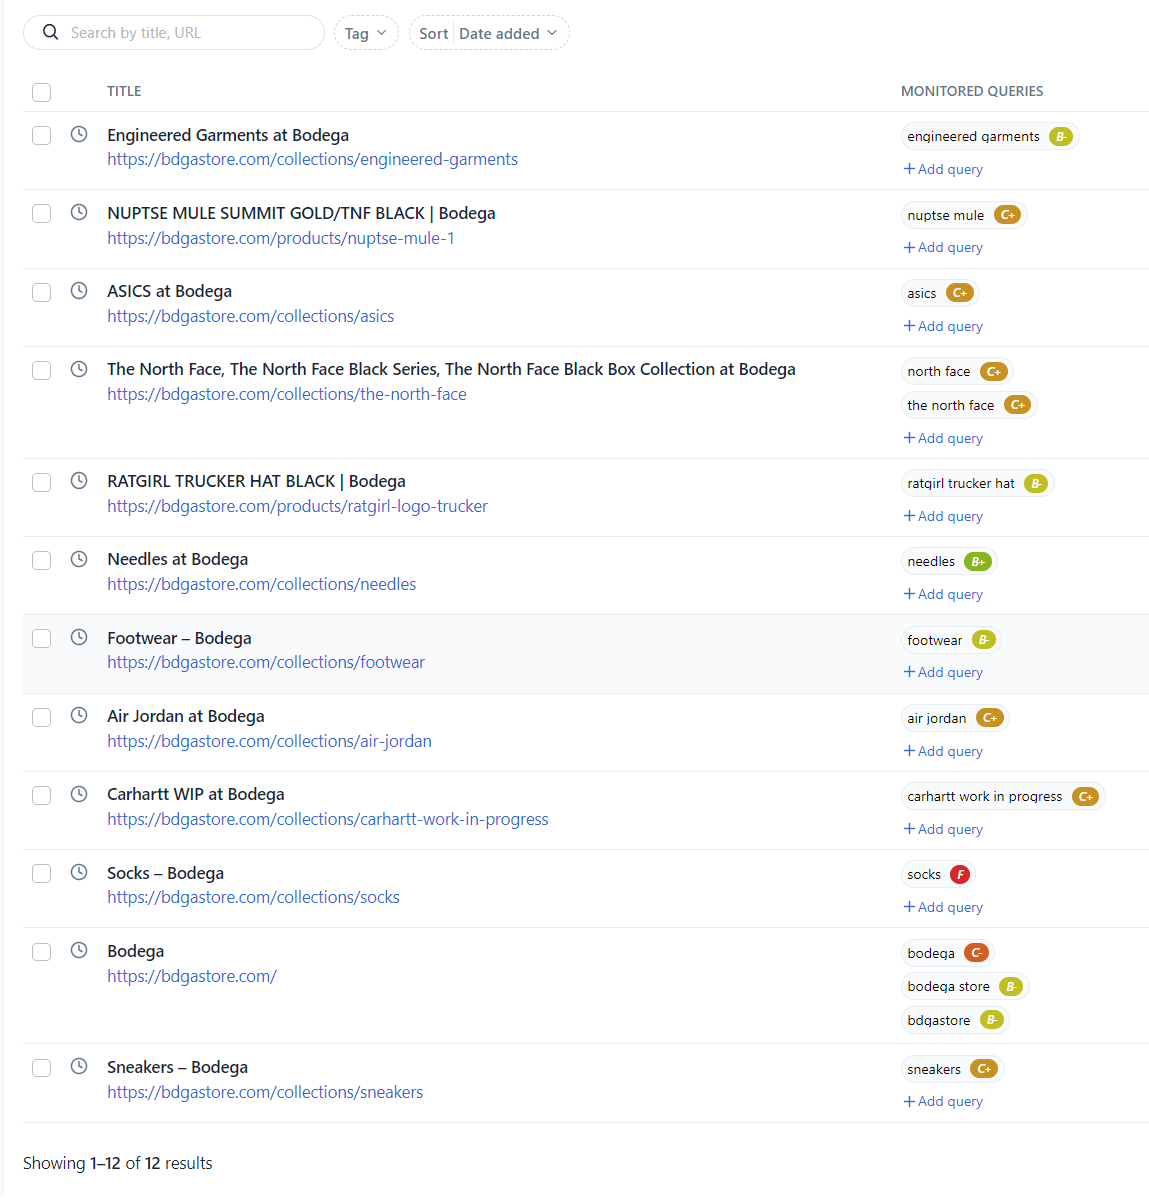The height and width of the screenshot is (1204, 1149).
Task: Check the Socks – Bodega row
Action: pos(41,873)
